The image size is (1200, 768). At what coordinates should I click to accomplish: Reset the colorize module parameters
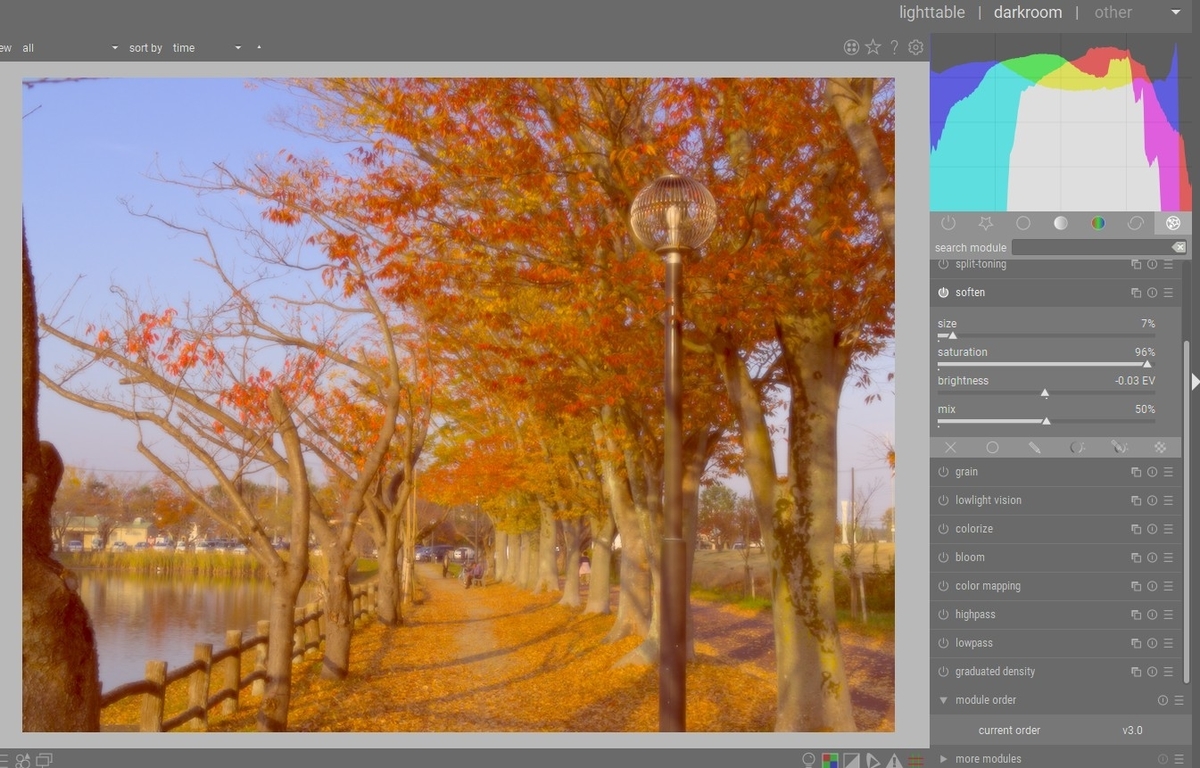click(1152, 529)
